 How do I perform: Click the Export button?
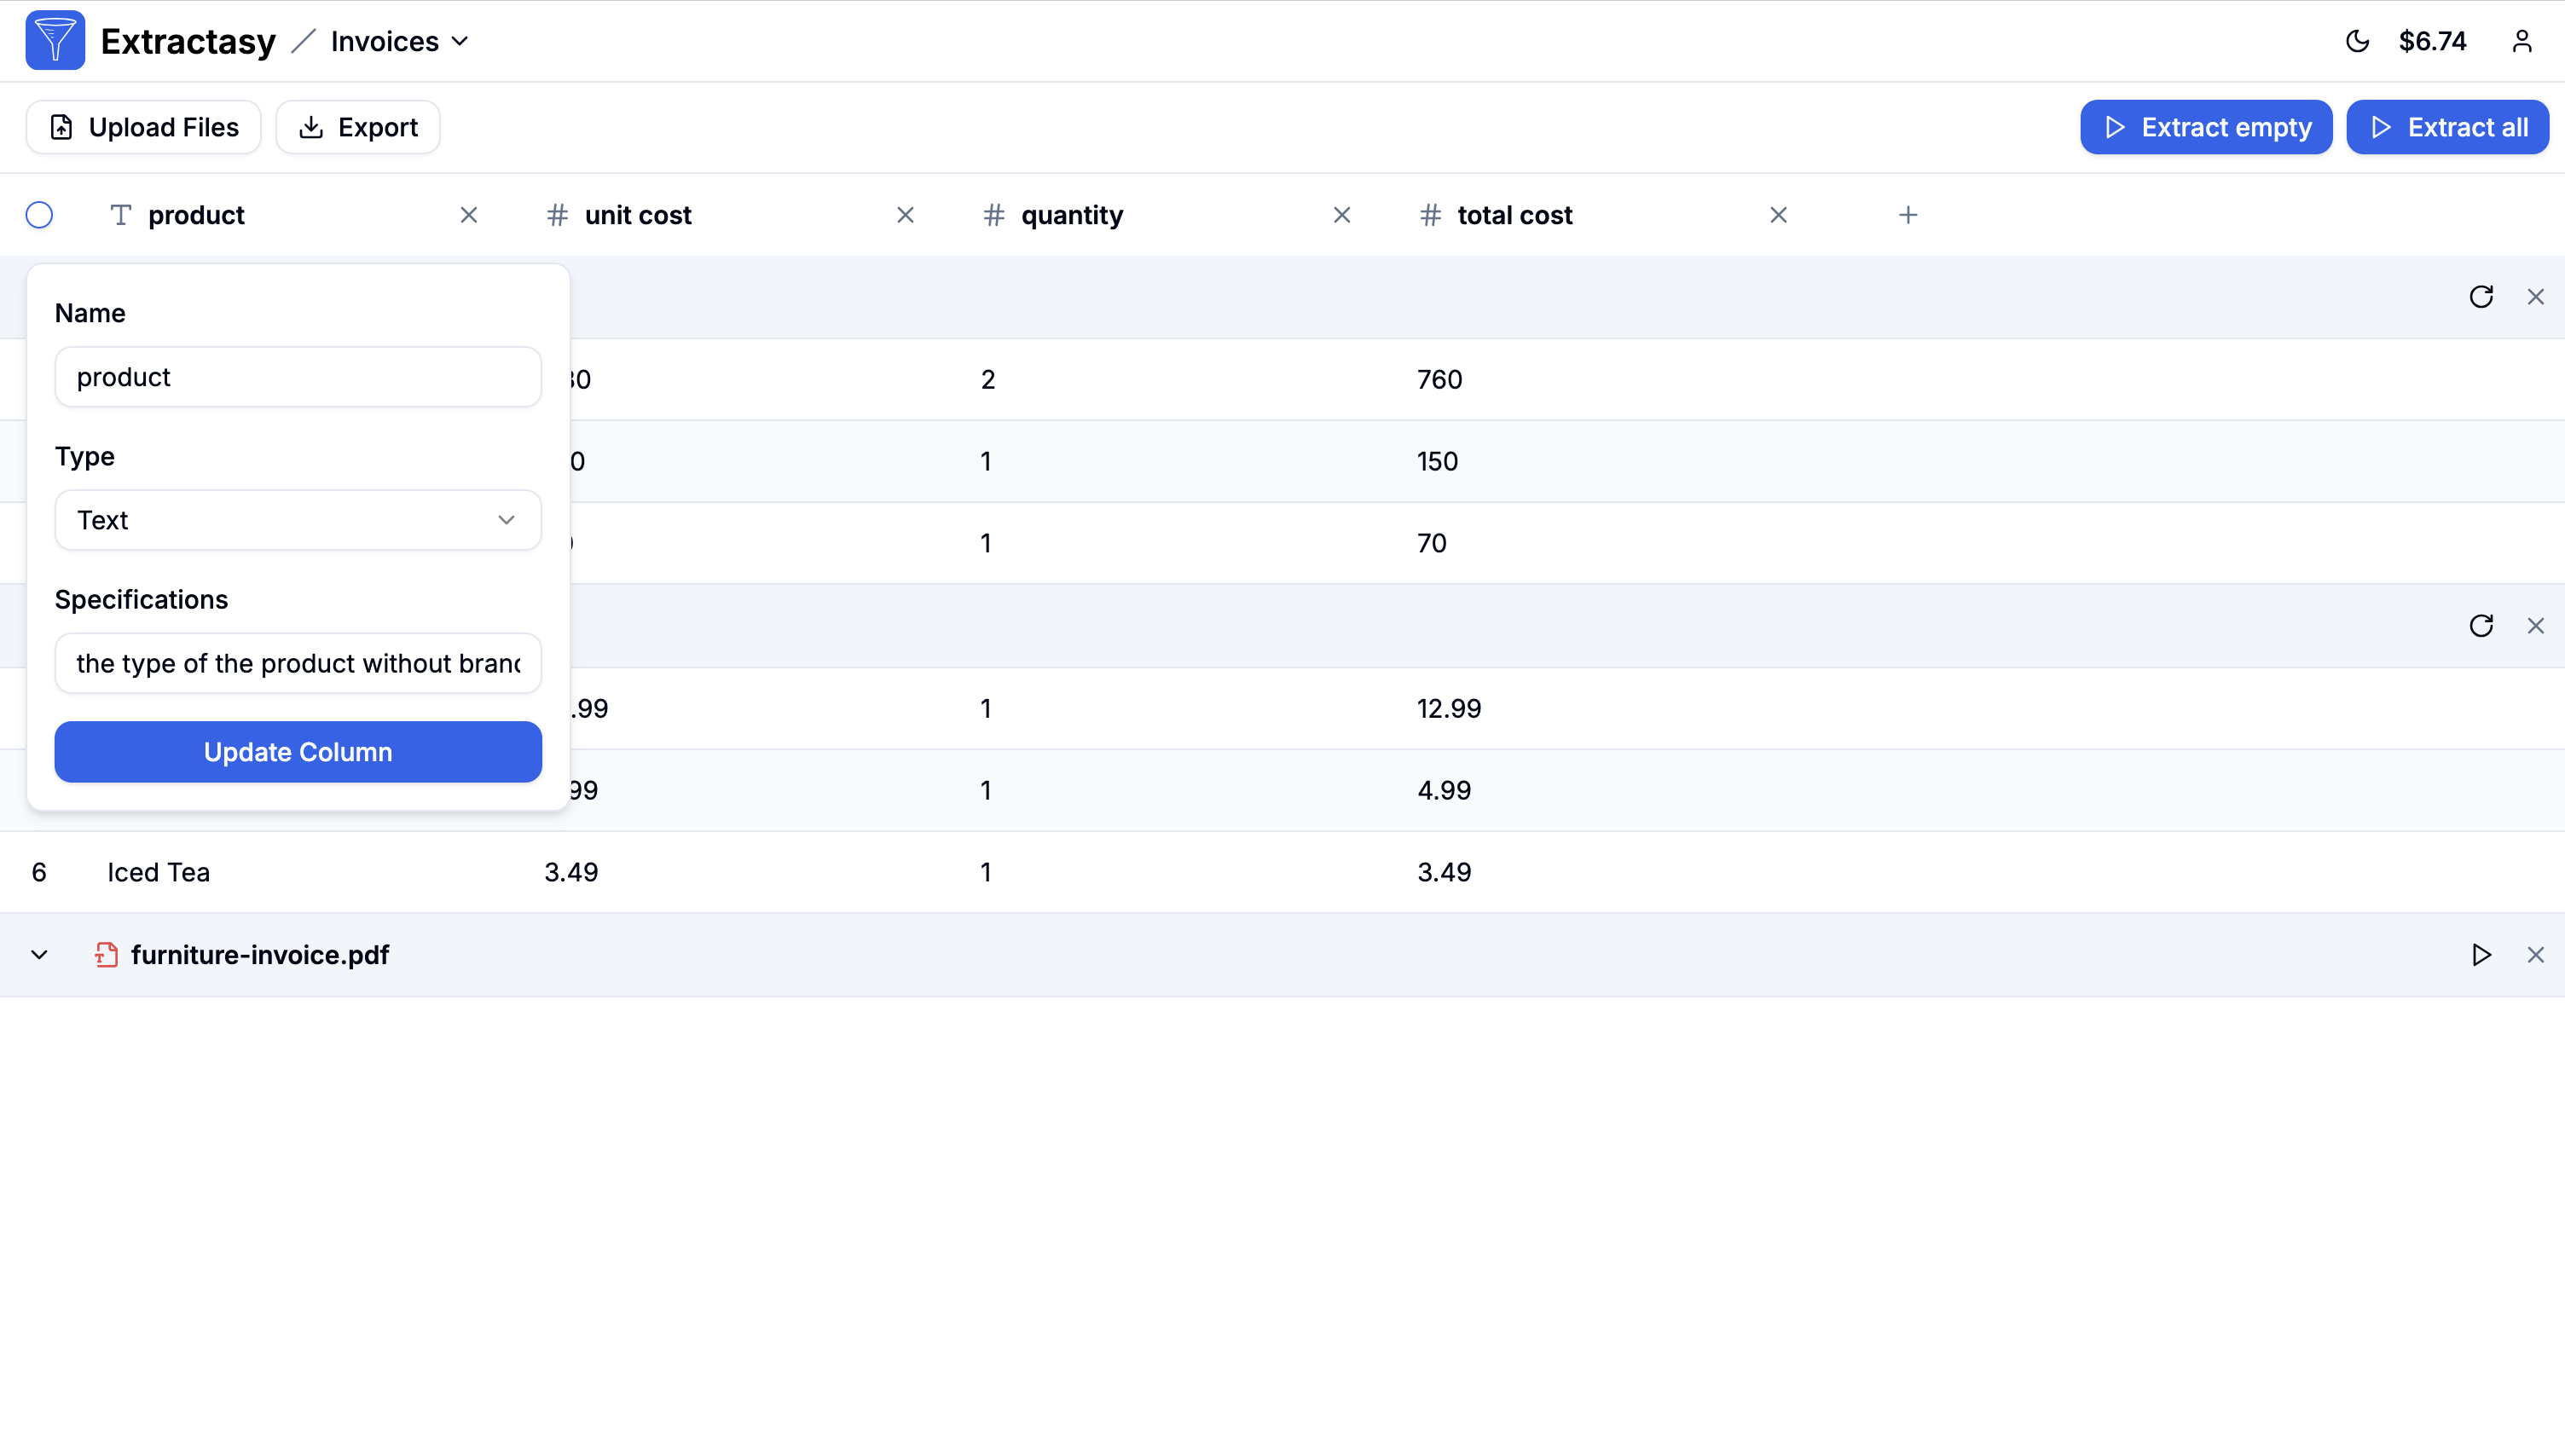(x=358, y=127)
